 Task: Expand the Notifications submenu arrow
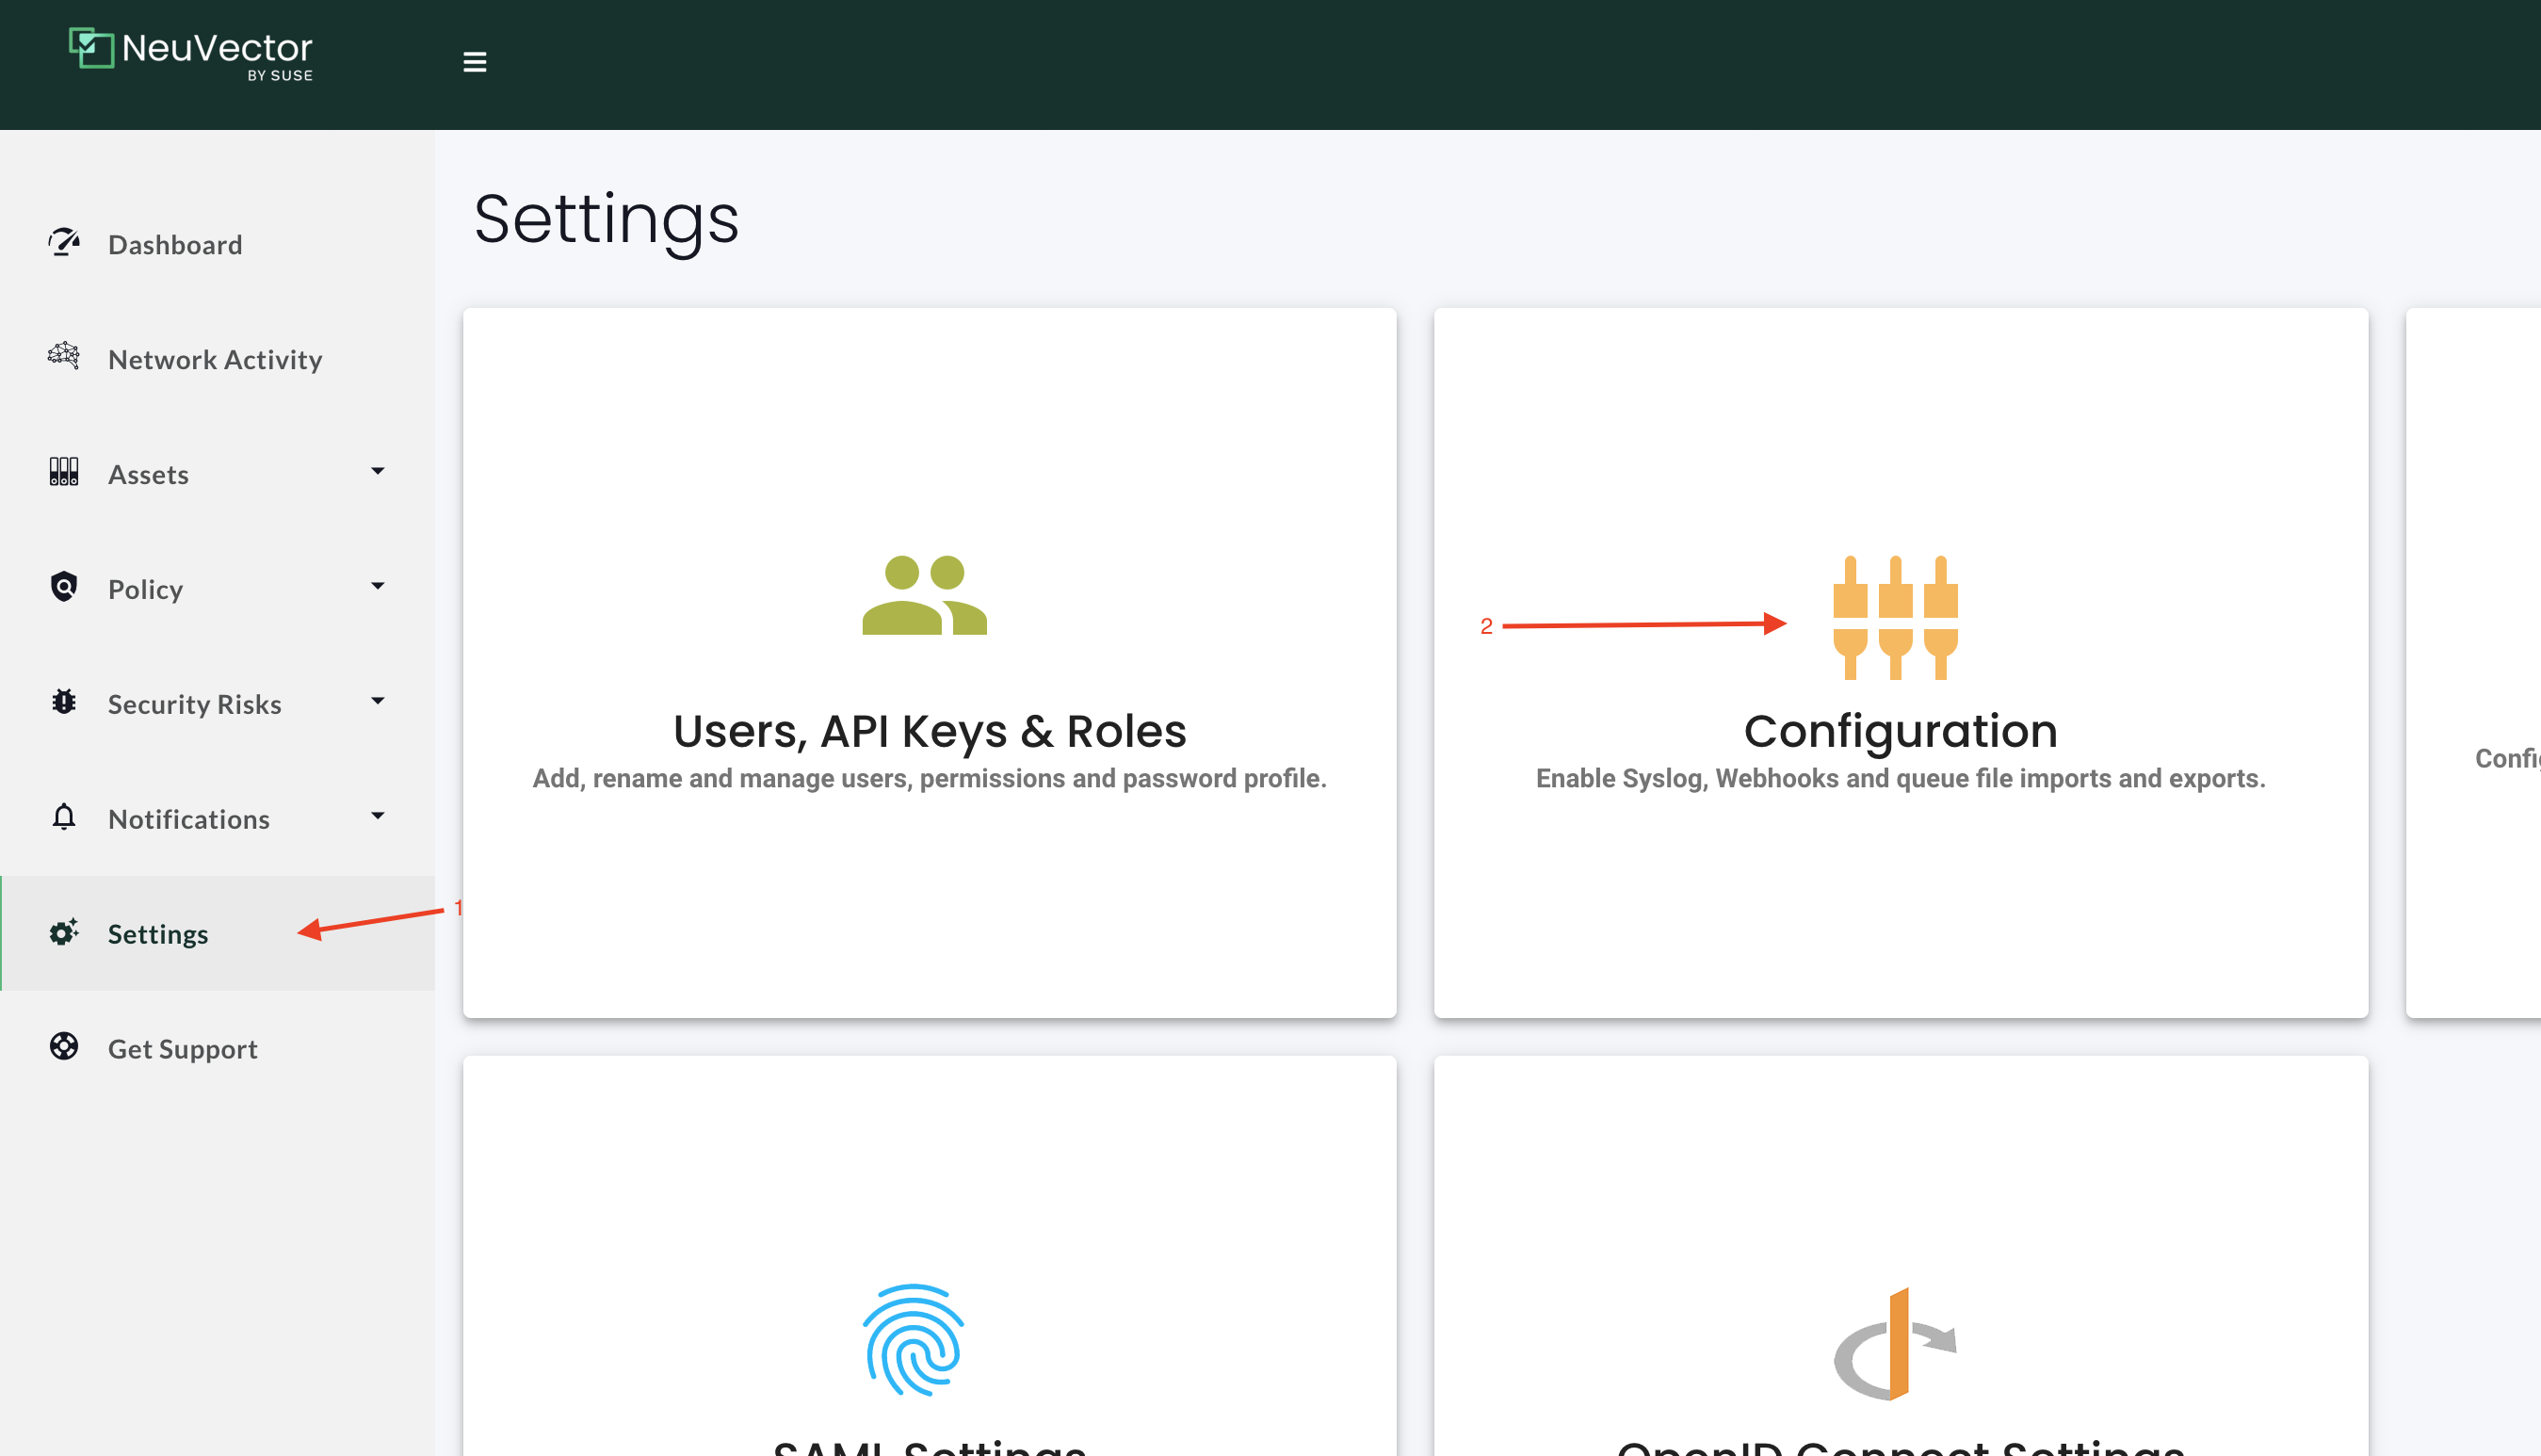click(377, 816)
